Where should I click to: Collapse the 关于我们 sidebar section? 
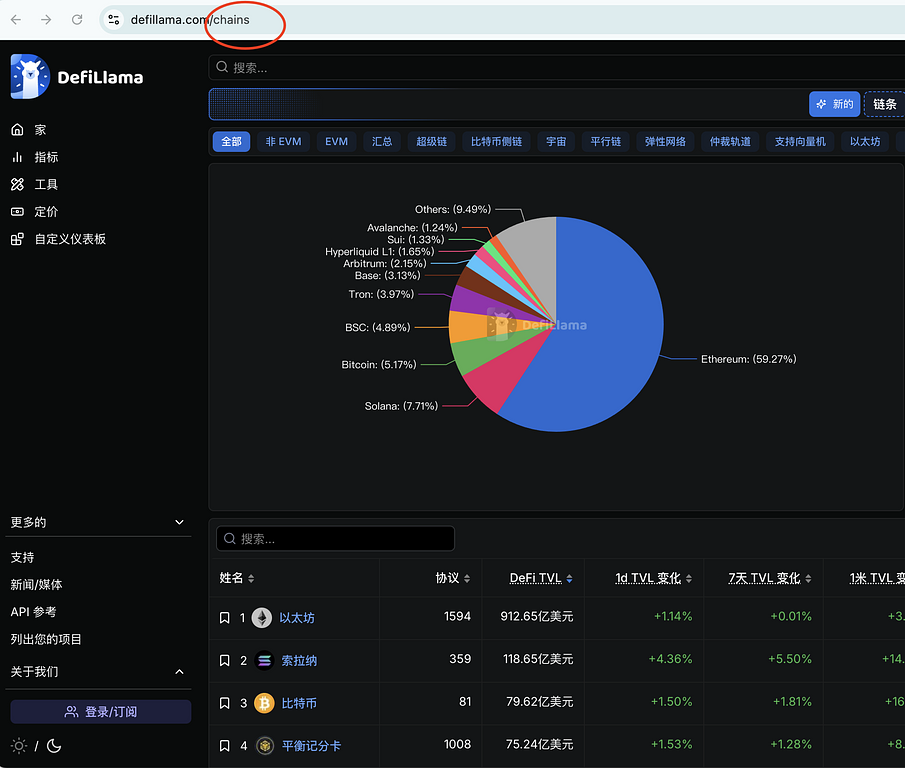[x=180, y=672]
